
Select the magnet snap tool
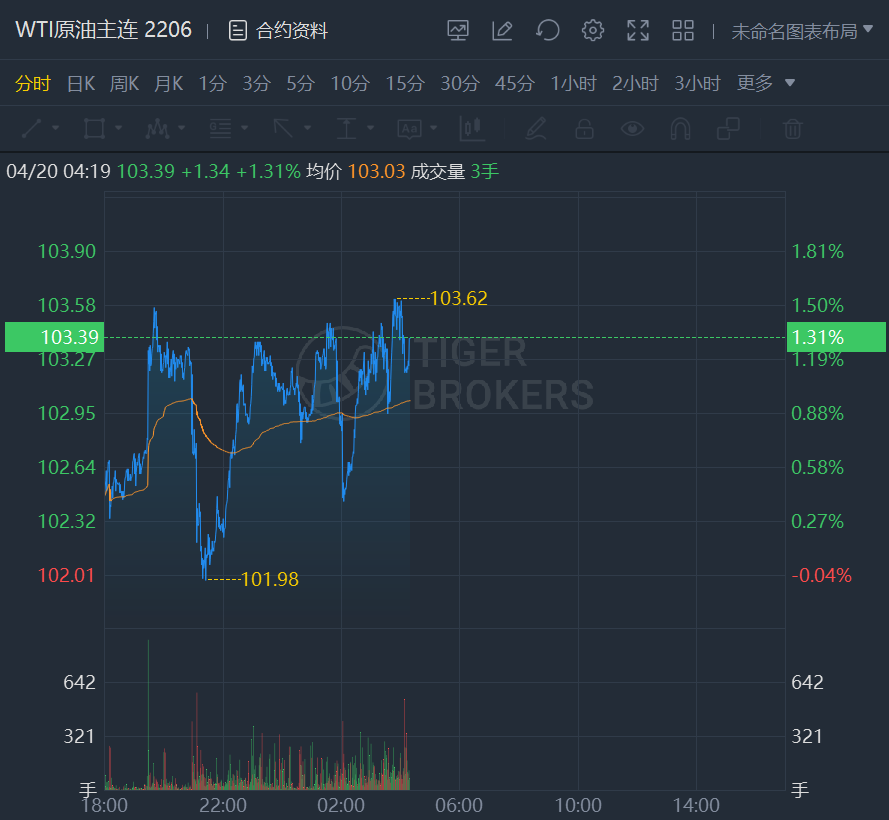click(x=680, y=128)
